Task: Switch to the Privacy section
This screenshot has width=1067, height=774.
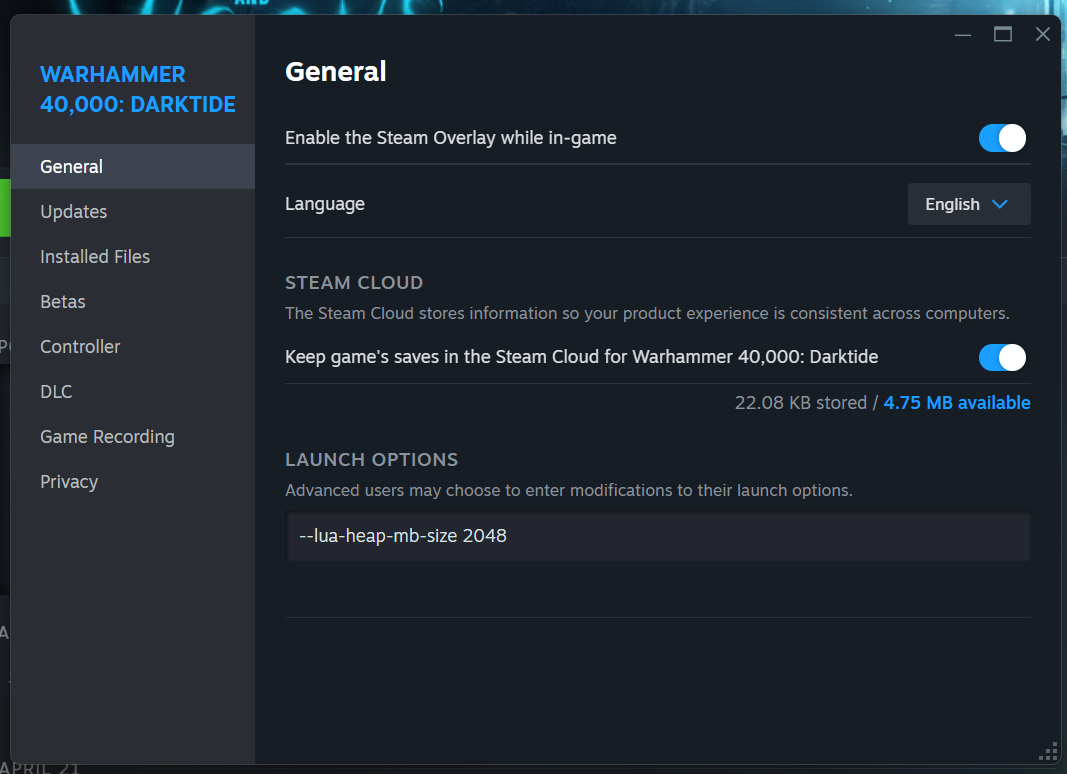Action: point(69,482)
